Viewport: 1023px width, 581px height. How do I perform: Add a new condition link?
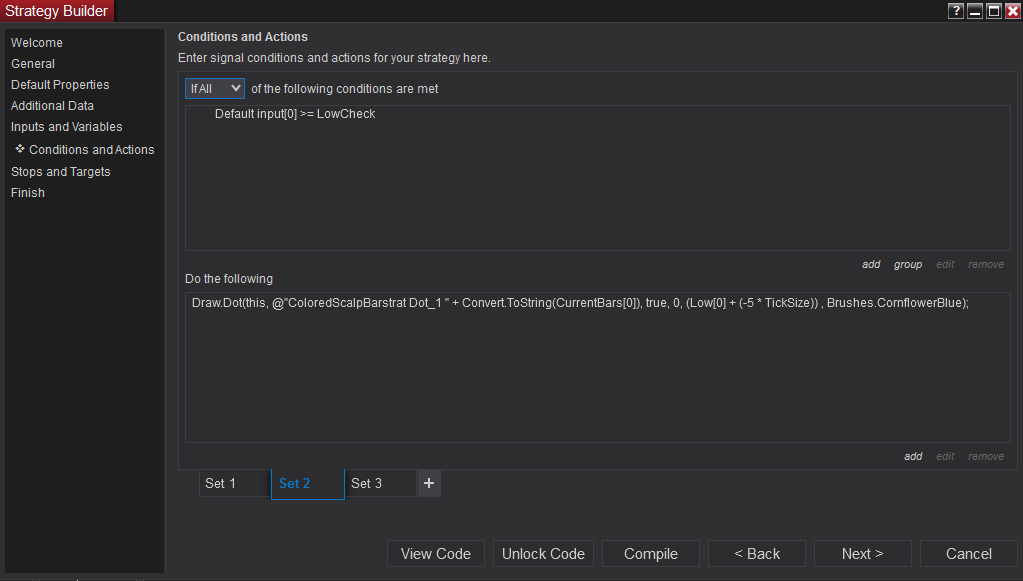coord(871,265)
